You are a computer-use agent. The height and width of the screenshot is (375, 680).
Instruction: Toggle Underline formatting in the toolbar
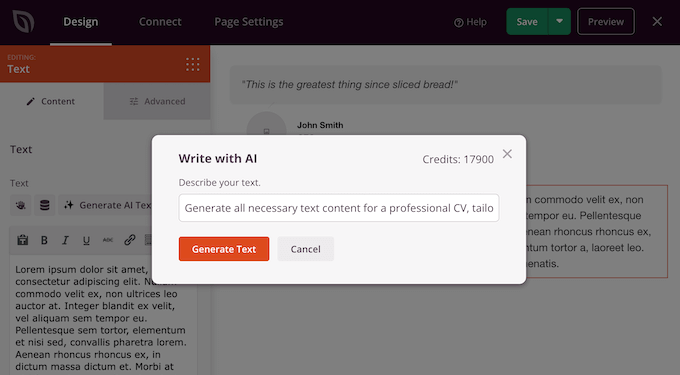(86, 240)
